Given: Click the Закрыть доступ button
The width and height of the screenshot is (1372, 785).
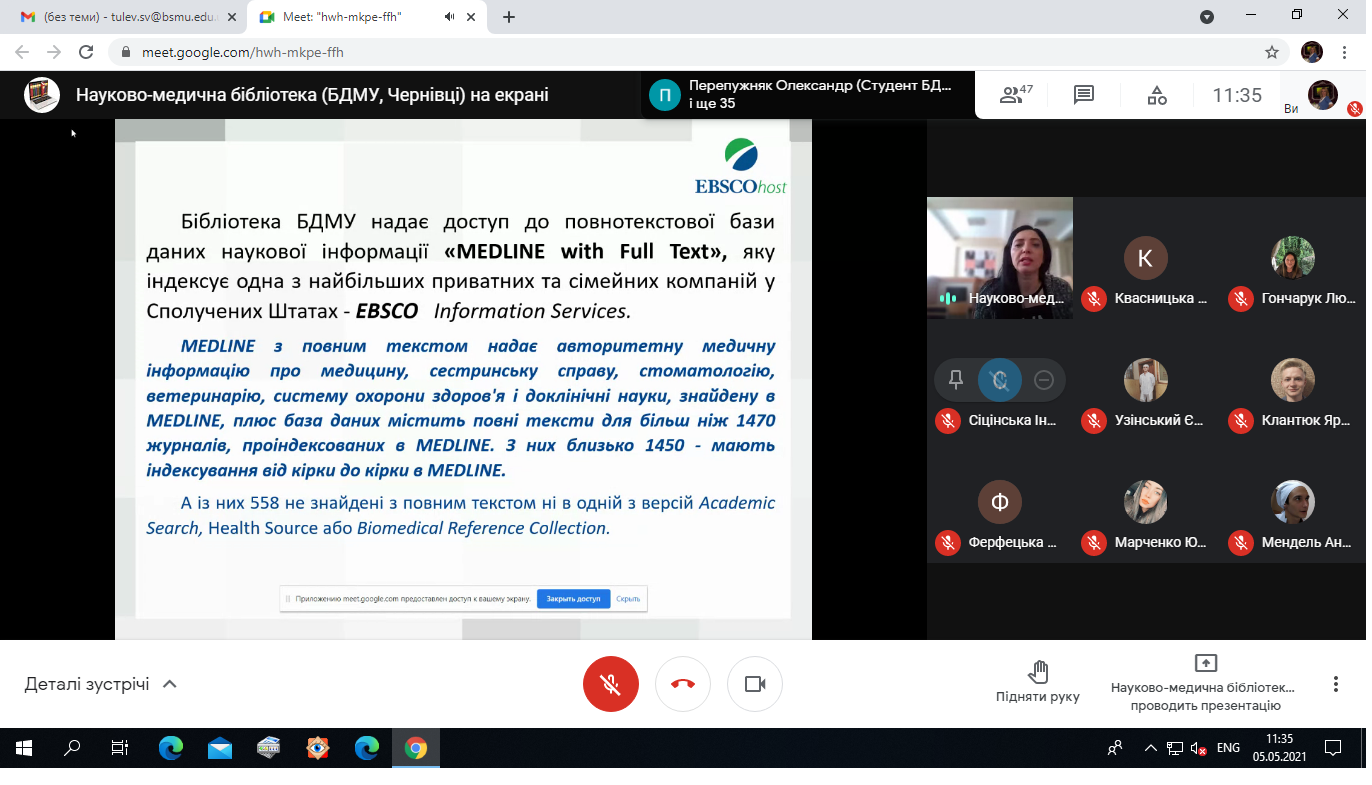Looking at the screenshot, I should (x=573, y=599).
